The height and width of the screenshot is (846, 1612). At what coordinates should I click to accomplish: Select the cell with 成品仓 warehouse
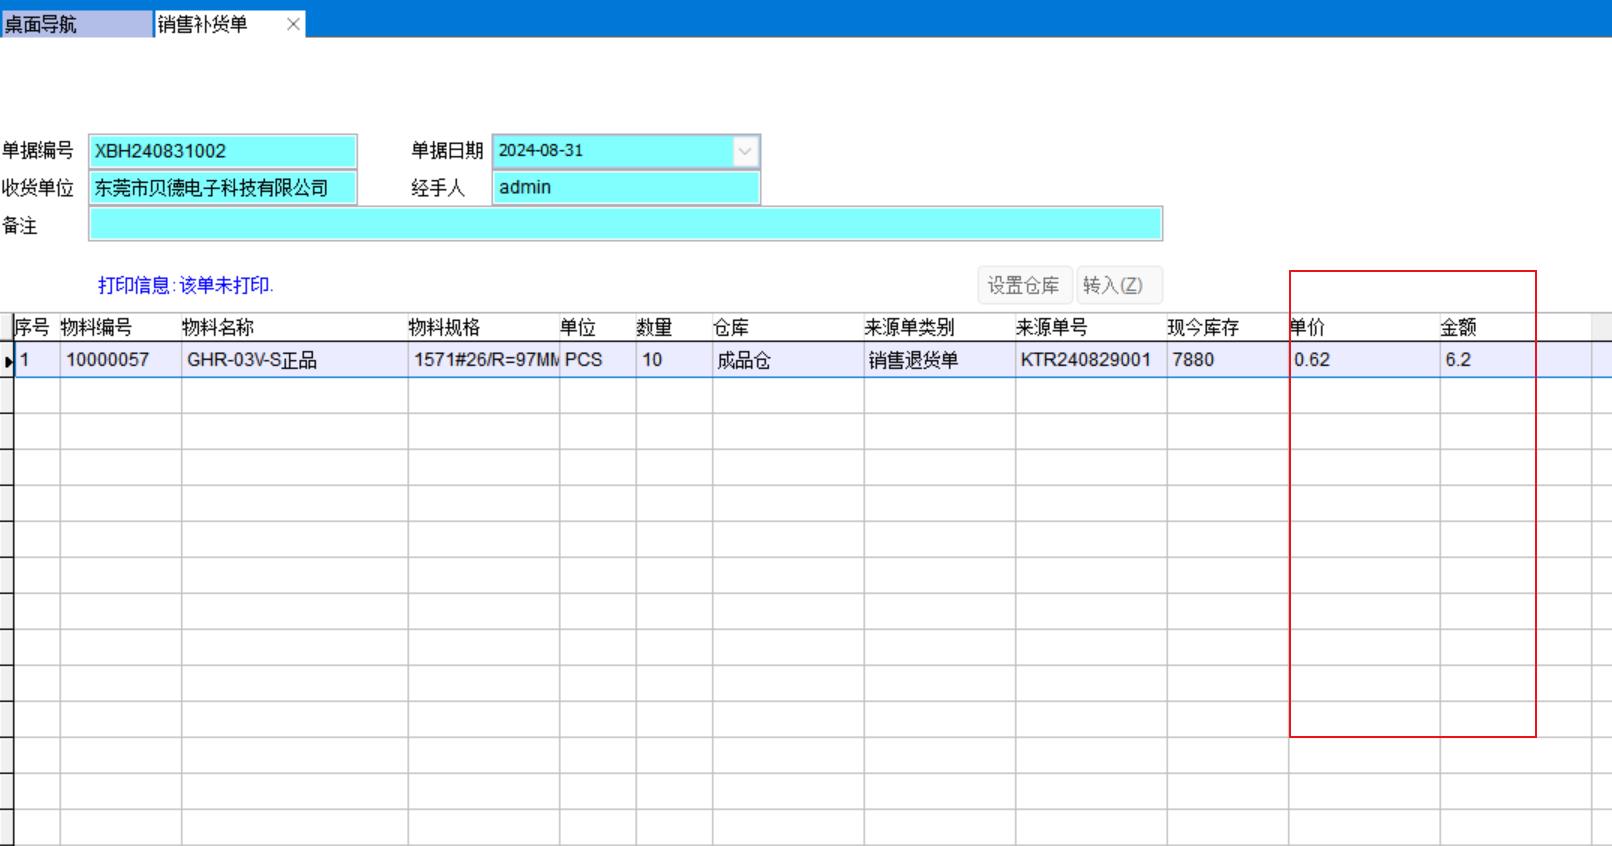[x=787, y=360]
